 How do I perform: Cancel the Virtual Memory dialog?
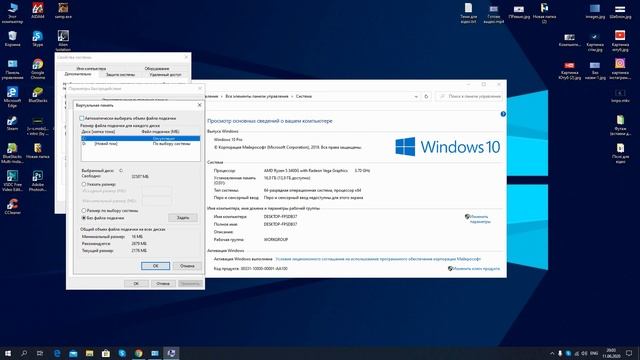click(187, 266)
